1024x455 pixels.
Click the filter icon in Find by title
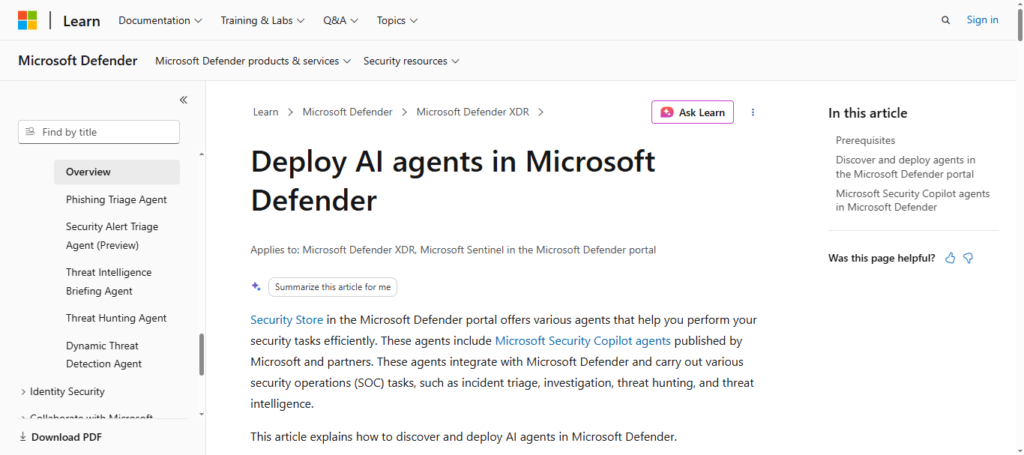coord(30,132)
